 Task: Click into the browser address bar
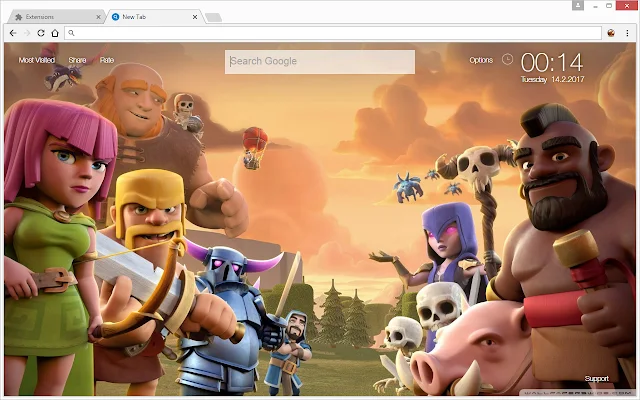click(333, 33)
